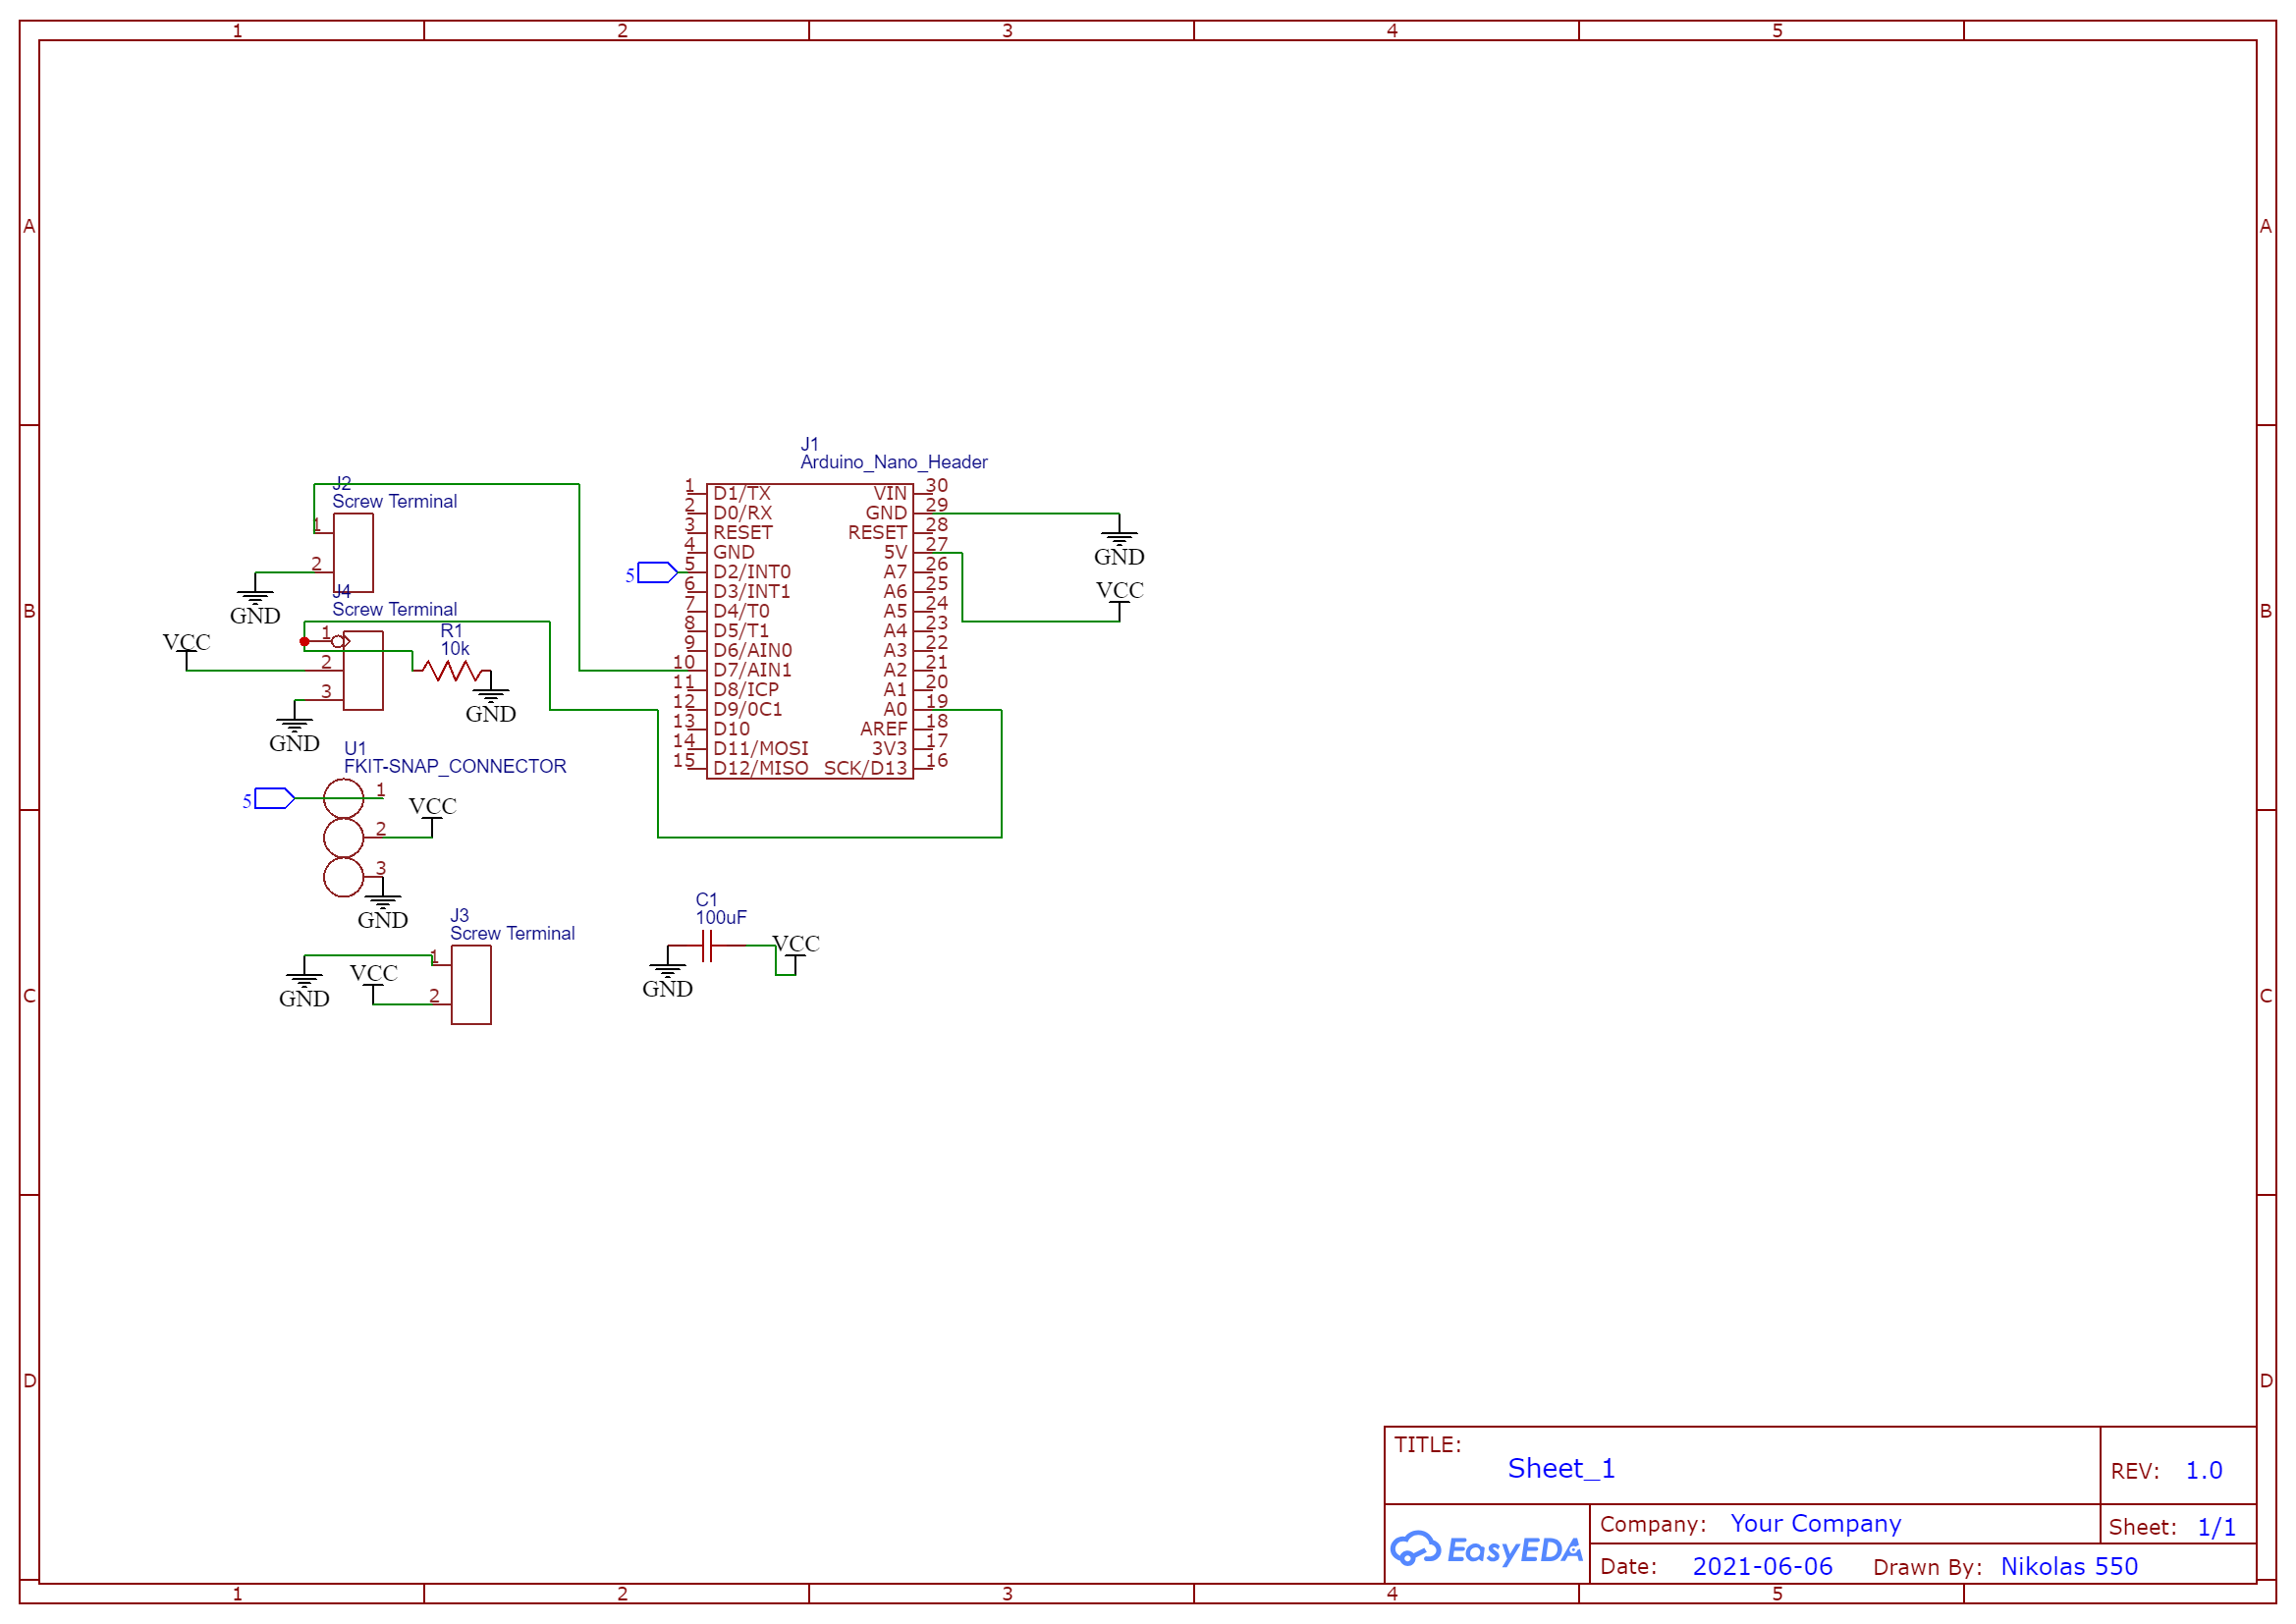
Task: Select the blue net port beside D2/INT0
Action: [657, 573]
